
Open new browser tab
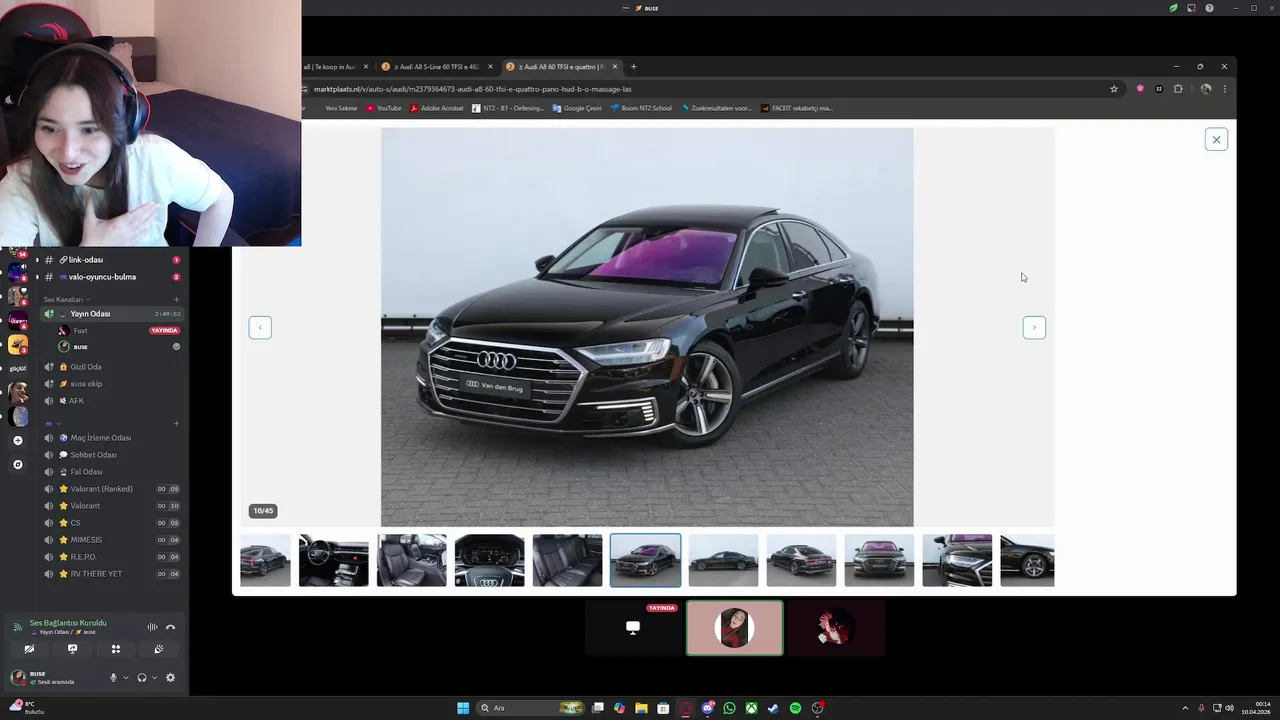point(633,67)
